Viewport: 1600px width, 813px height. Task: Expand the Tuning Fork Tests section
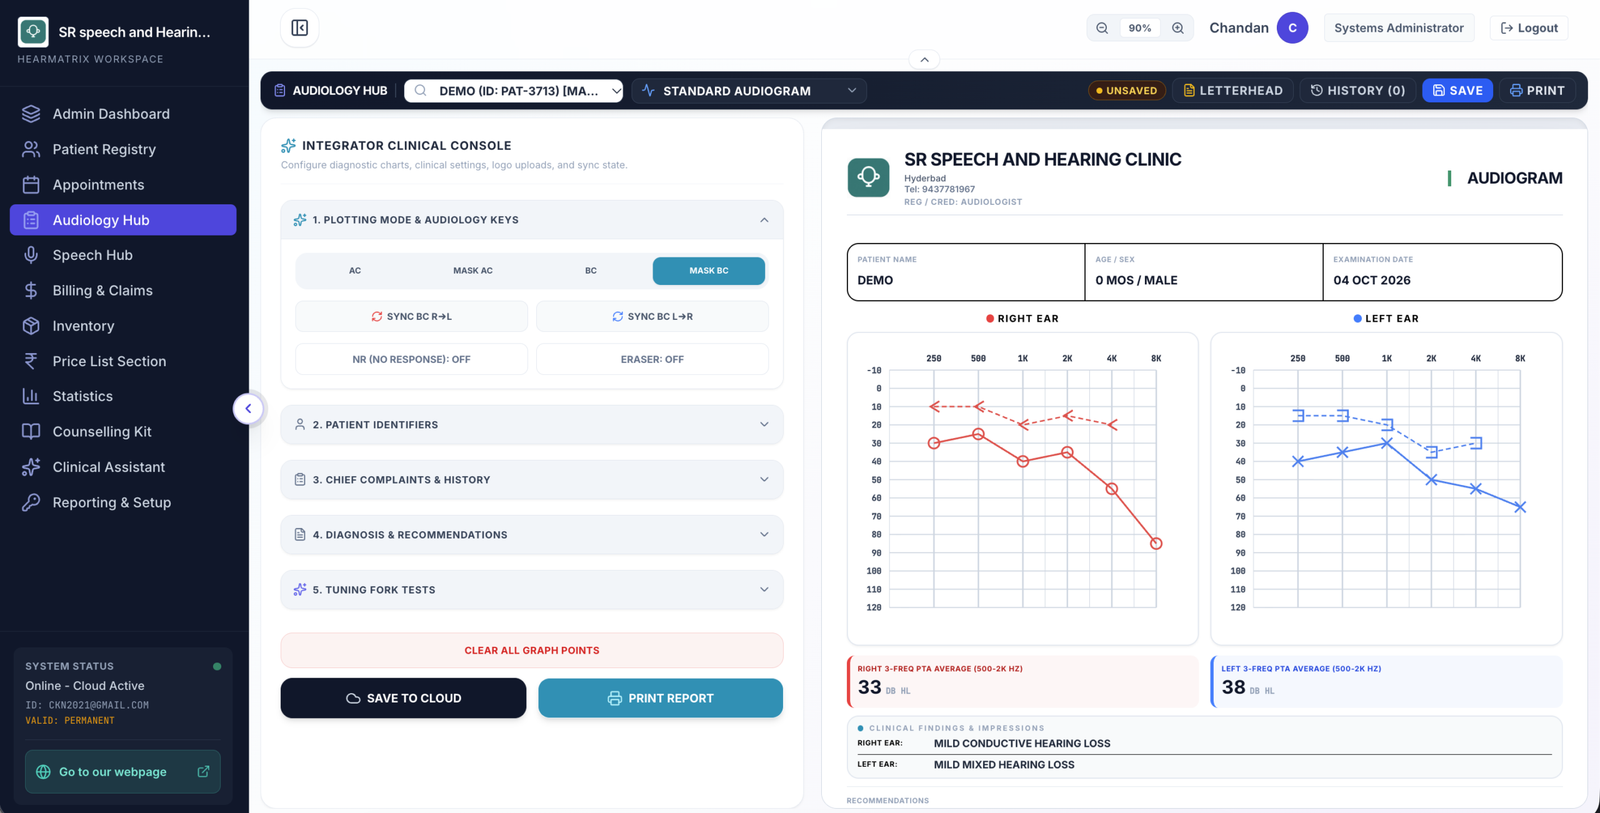coord(532,590)
